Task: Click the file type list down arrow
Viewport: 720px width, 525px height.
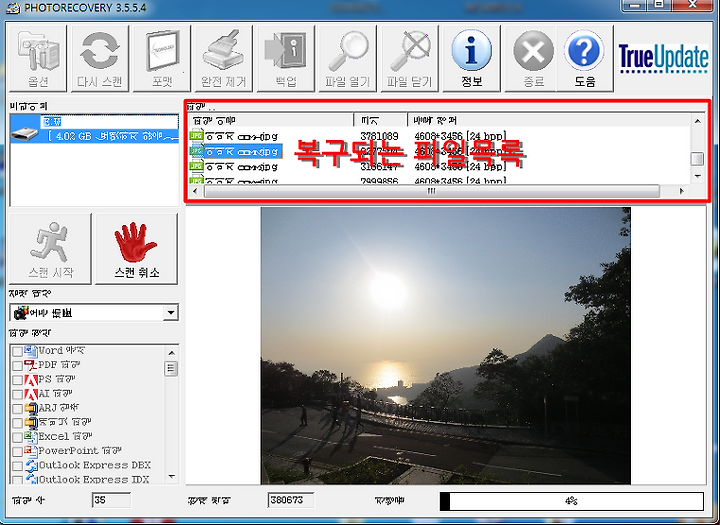Action: click(171, 477)
